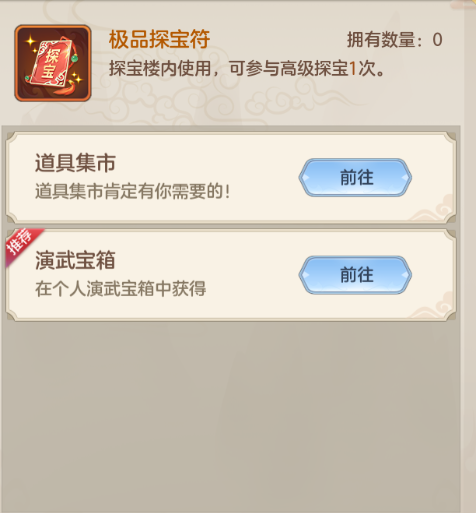Click the right edge scrollbar strip
The image size is (476, 513).
coord(470,257)
